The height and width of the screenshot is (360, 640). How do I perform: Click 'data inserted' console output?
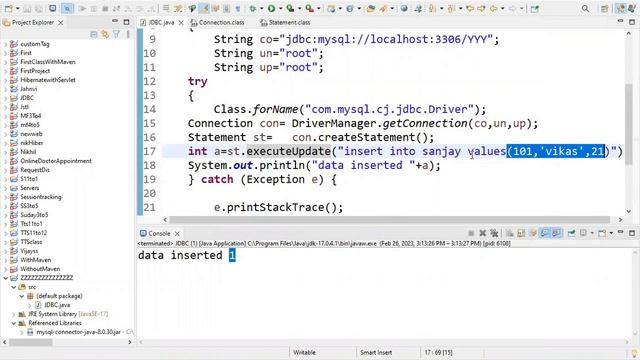(187, 256)
